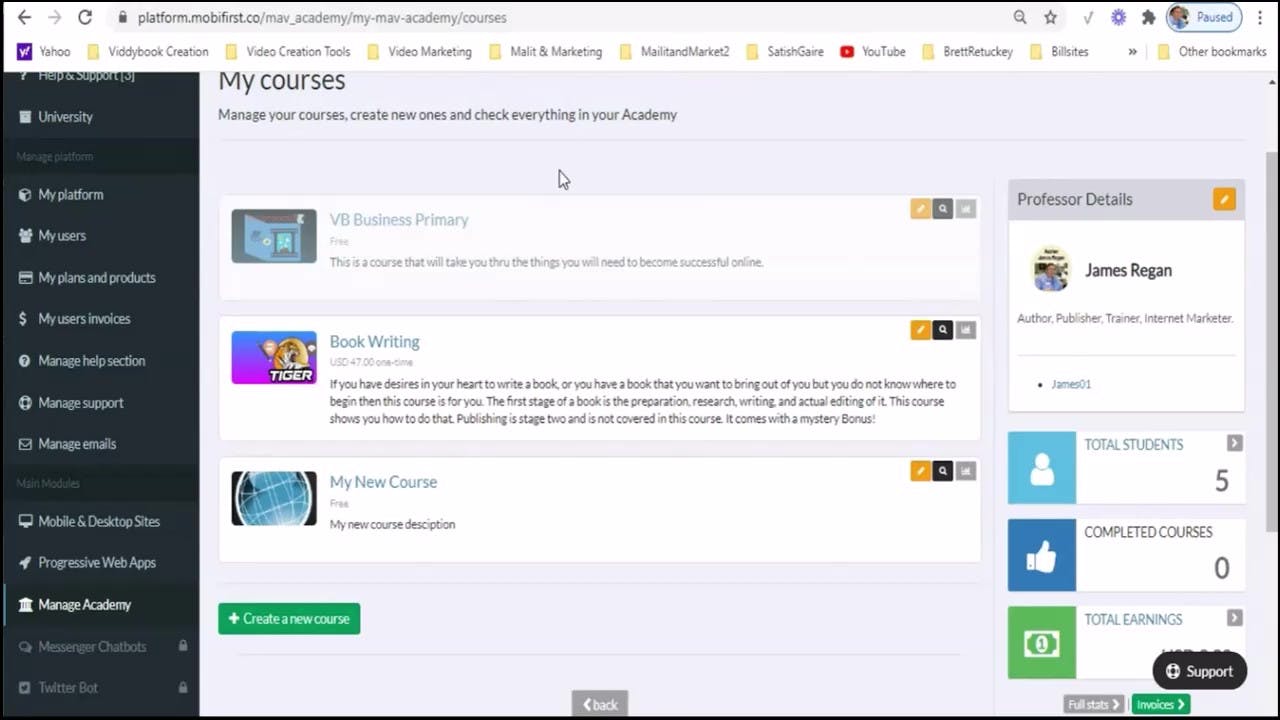The width and height of the screenshot is (1280, 720).
Task: Click the bookmark star icon
Action: pos(1048,17)
